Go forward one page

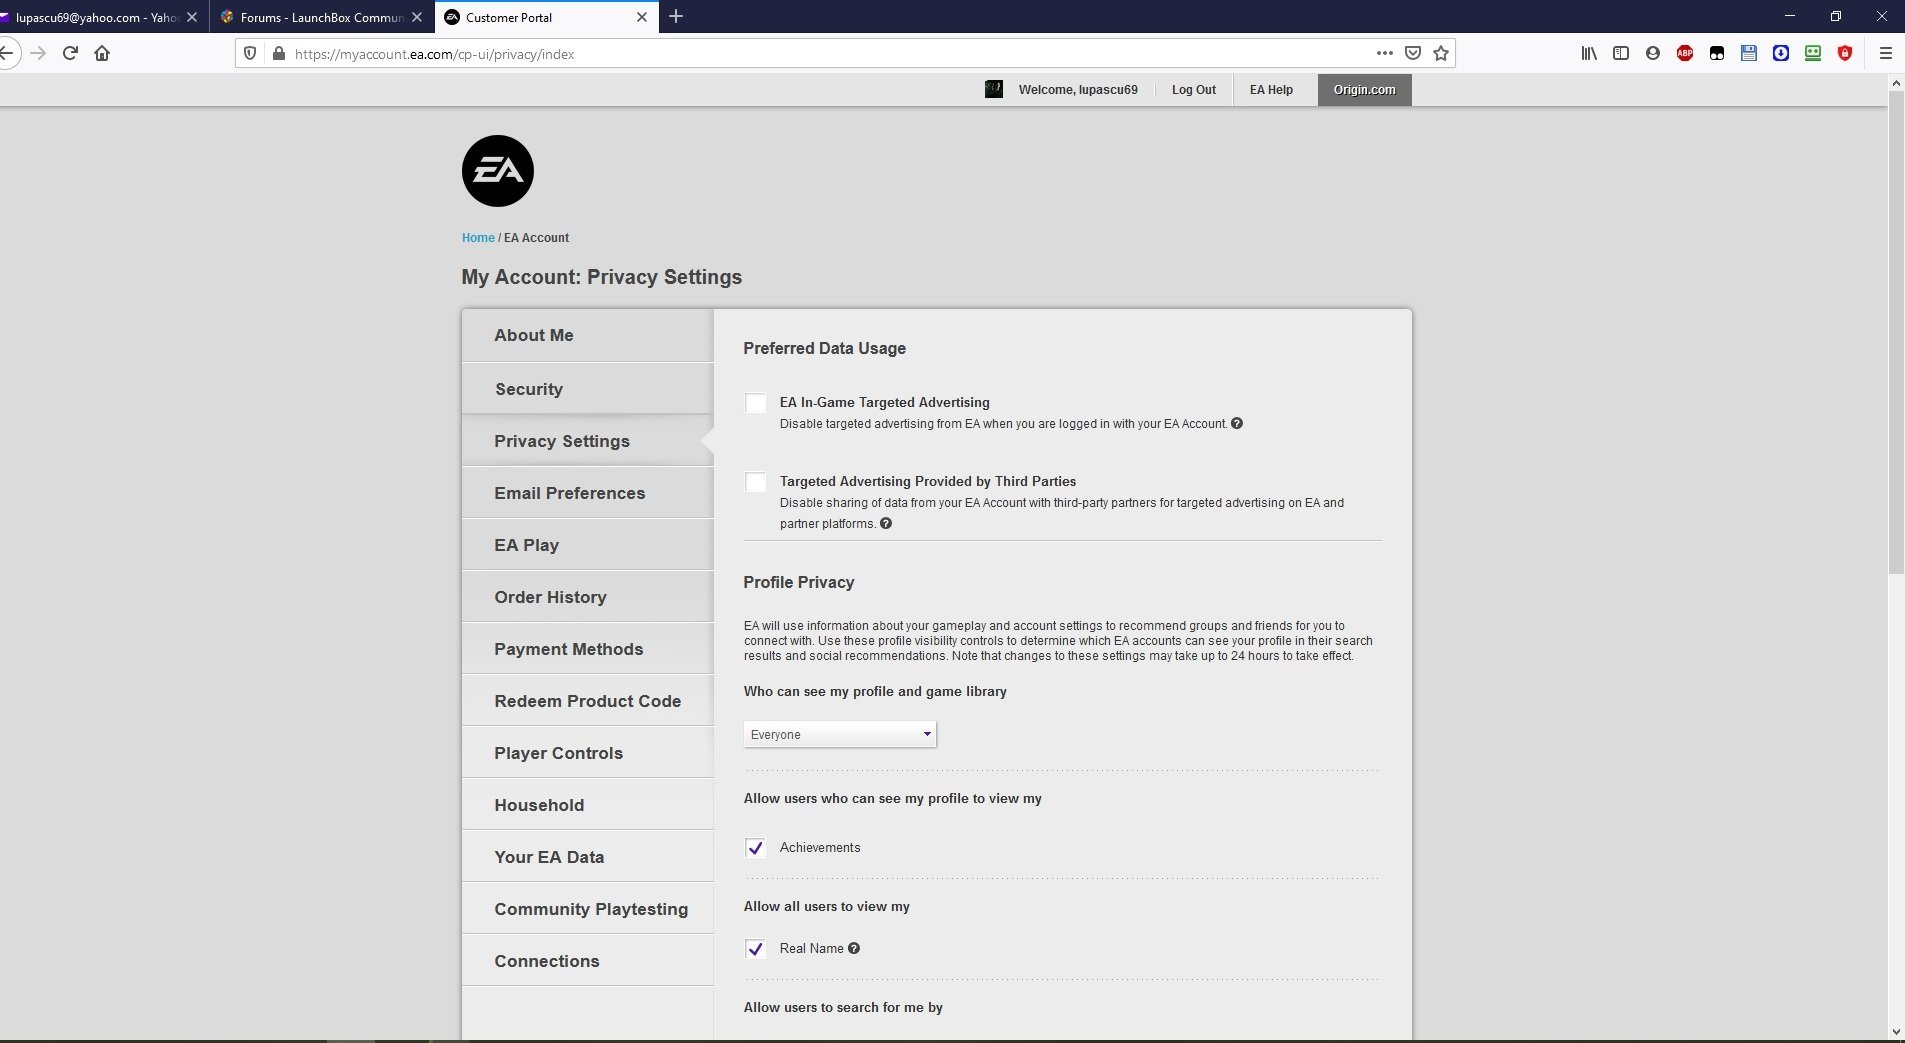point(38,54)
